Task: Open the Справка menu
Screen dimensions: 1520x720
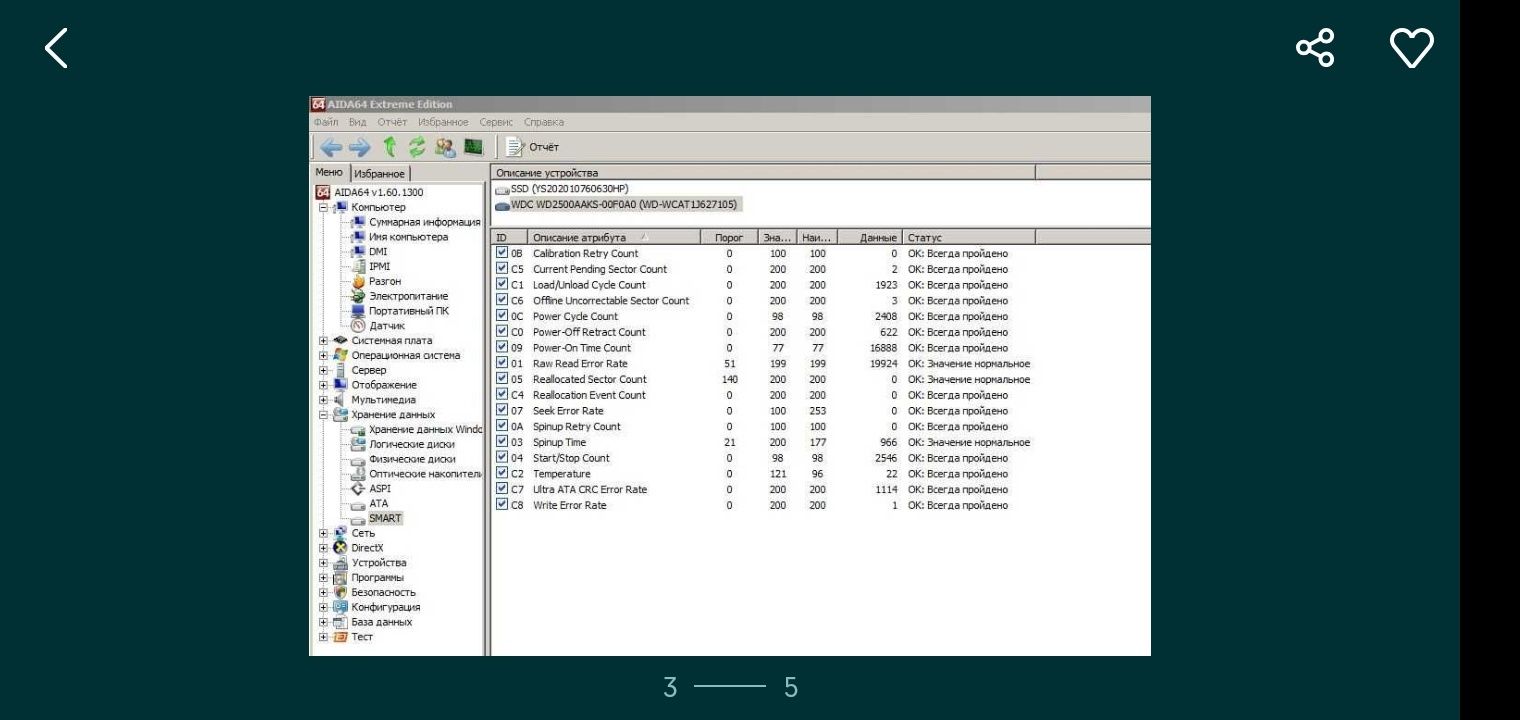Action: point(544,122)
